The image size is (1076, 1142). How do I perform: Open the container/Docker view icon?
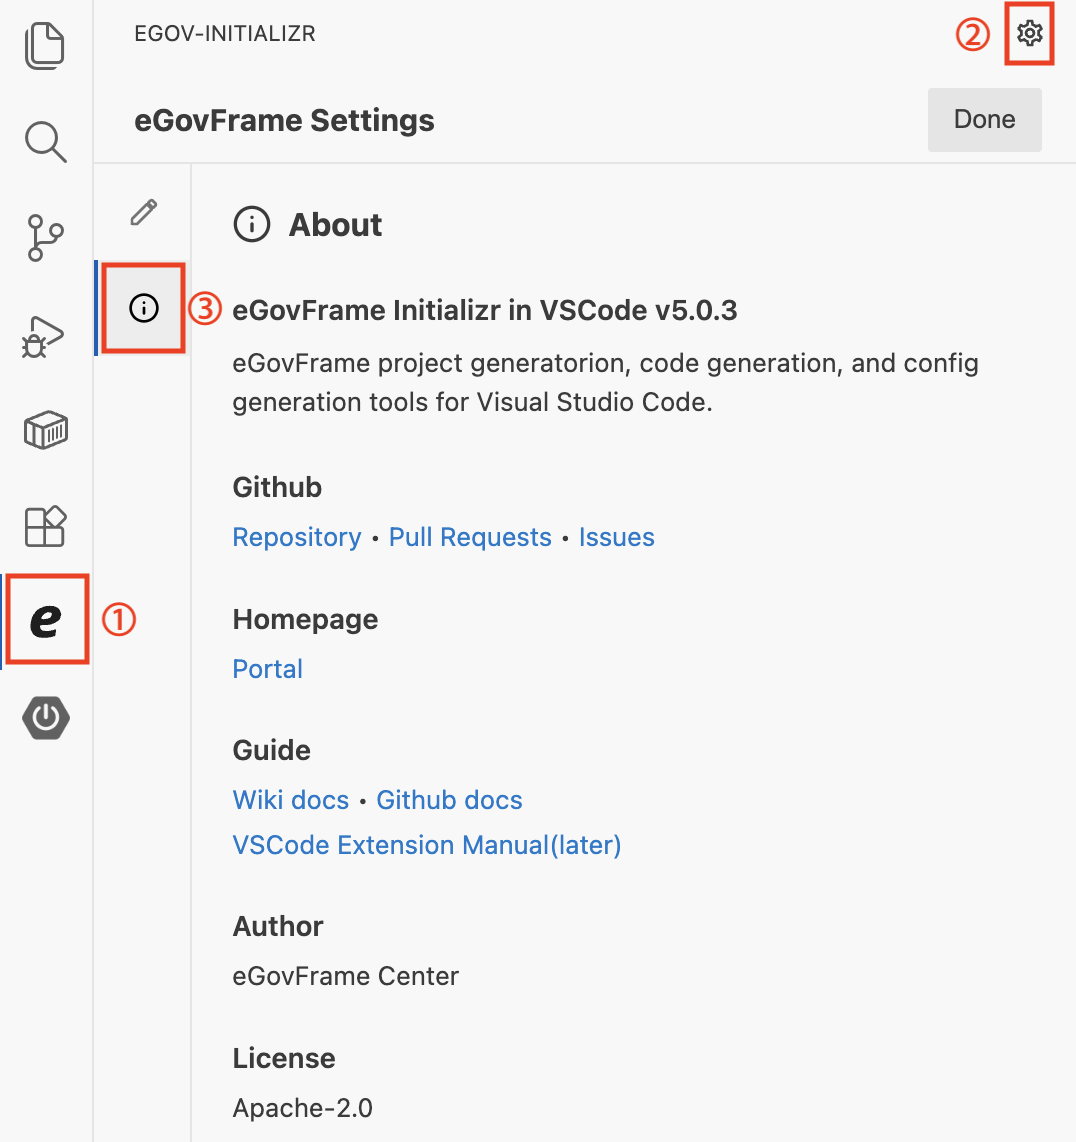point(45,432)
